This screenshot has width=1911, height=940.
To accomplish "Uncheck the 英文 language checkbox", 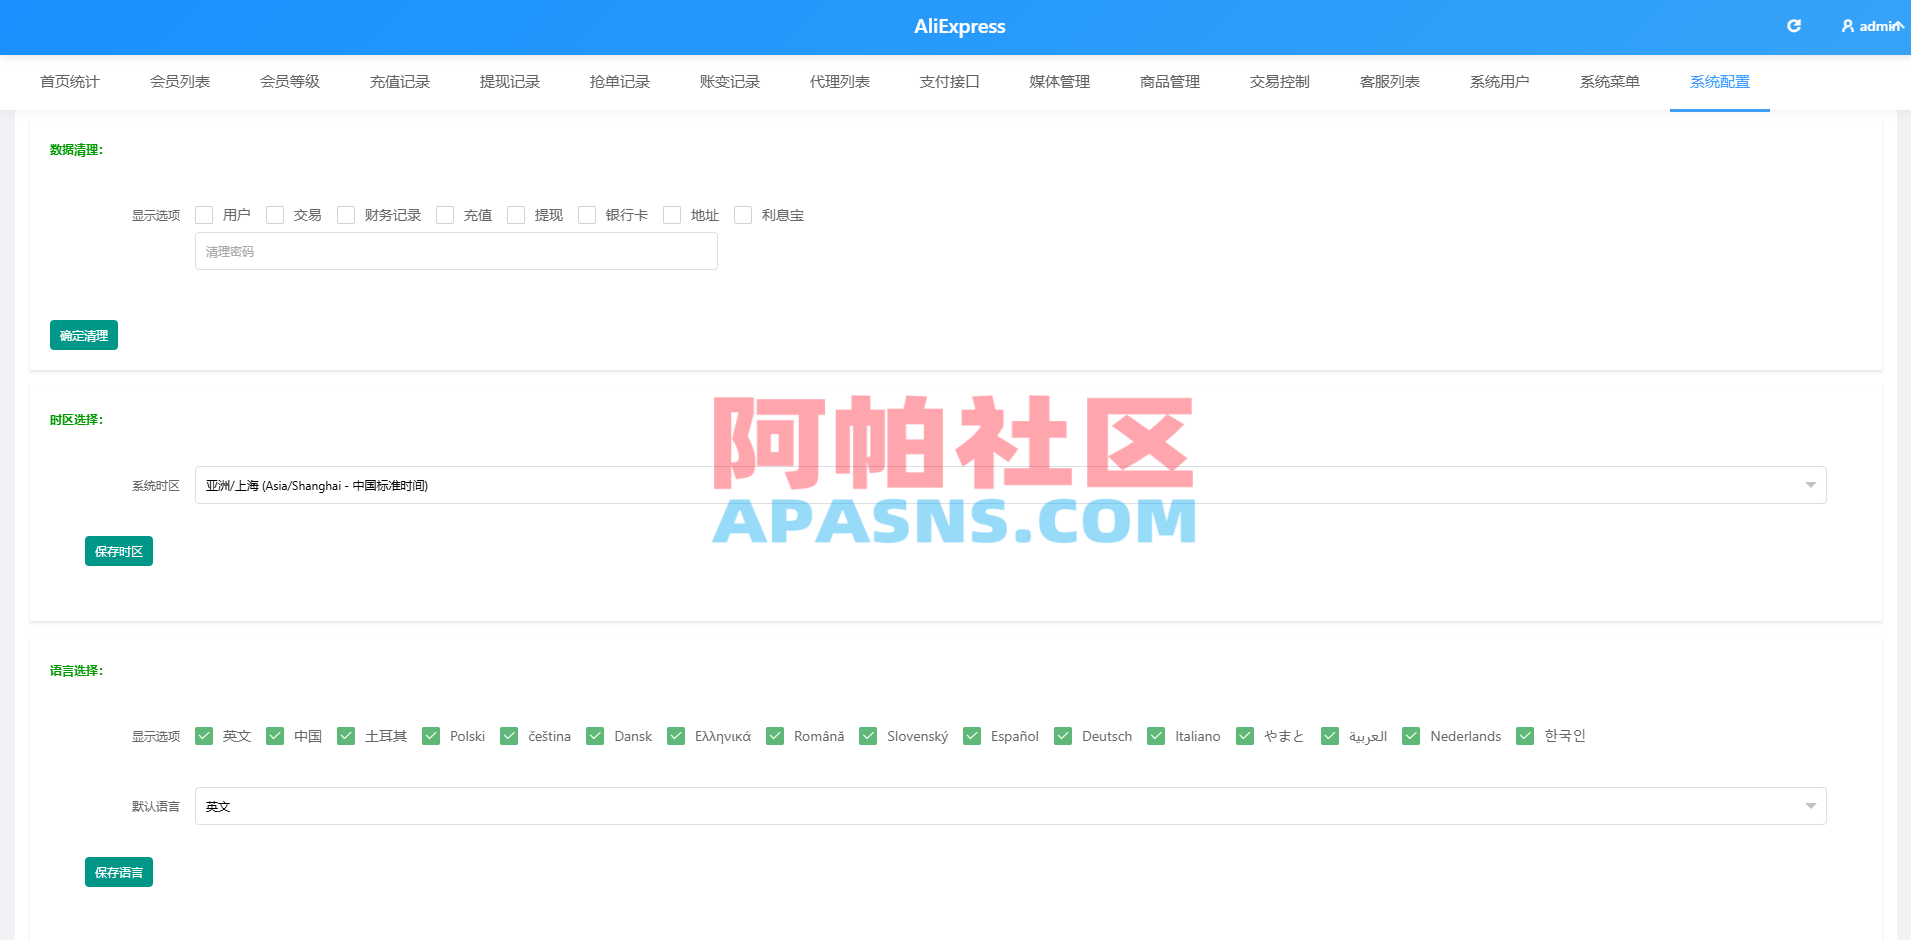I will pyautogui.click(x=204, y=736).
